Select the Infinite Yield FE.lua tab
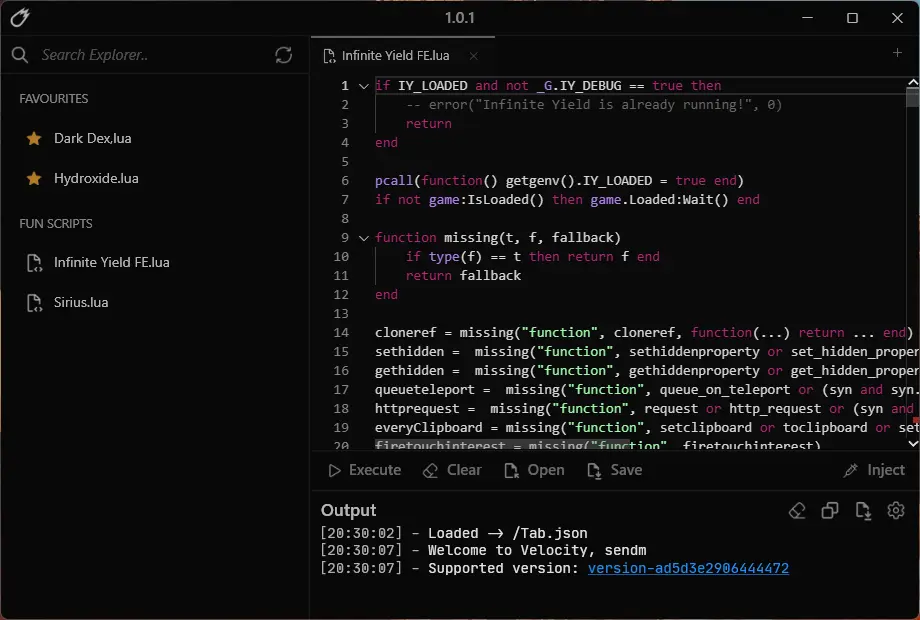 [395, 56]
